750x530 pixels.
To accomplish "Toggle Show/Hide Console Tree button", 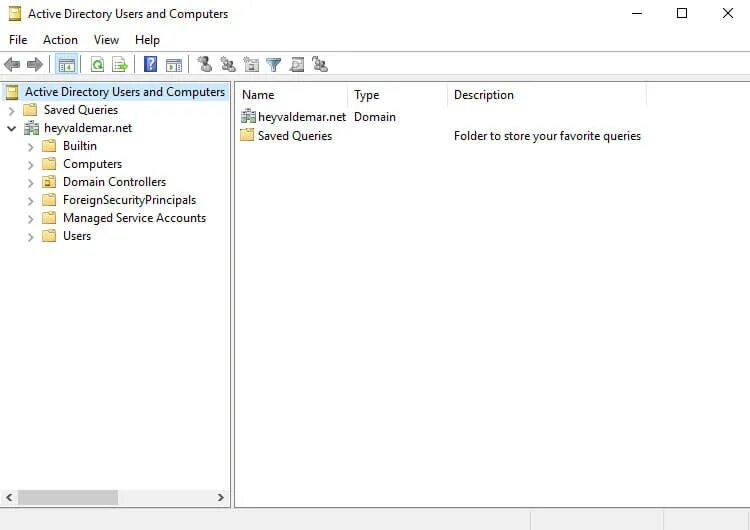I will point(66,64).
